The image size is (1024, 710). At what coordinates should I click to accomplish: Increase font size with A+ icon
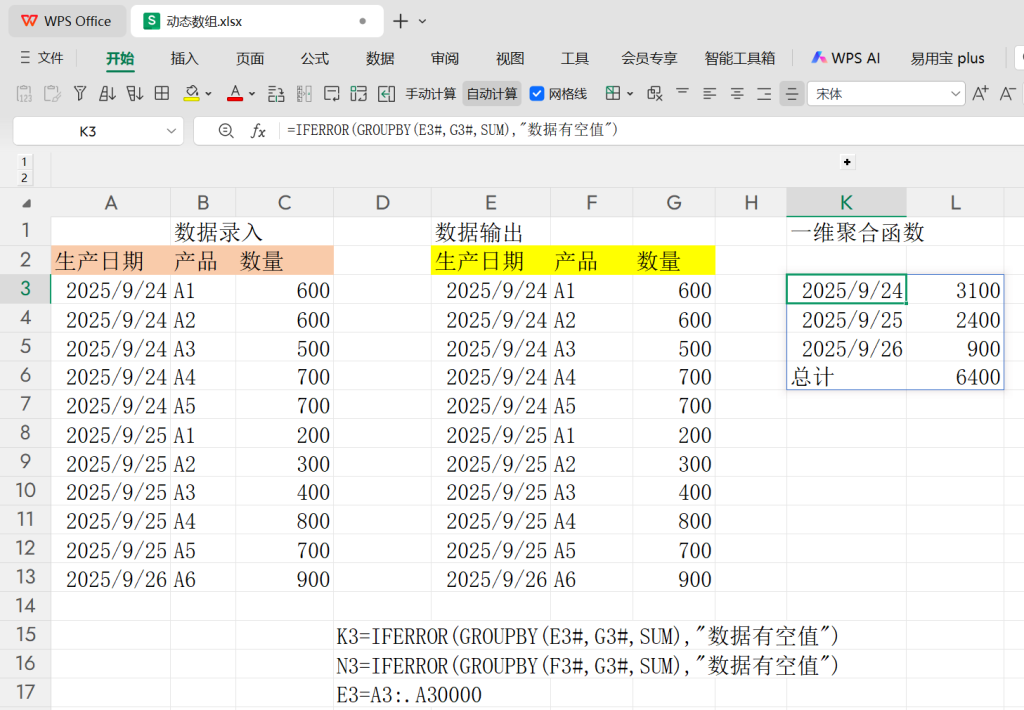click(980, 94)
